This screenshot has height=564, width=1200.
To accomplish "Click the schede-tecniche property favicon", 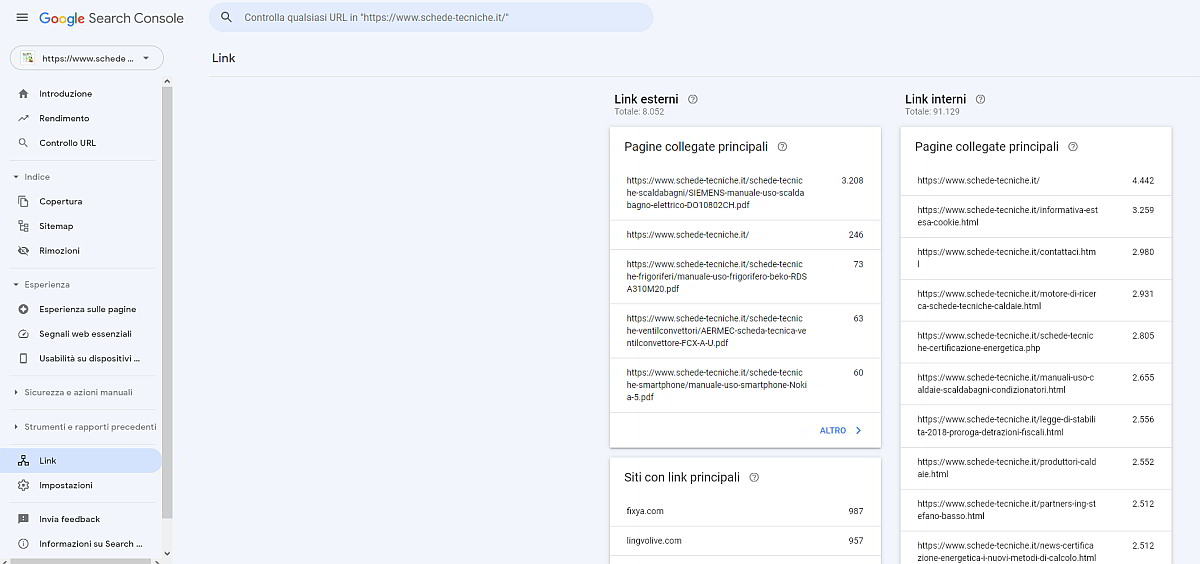I will [x=28, y=58].
